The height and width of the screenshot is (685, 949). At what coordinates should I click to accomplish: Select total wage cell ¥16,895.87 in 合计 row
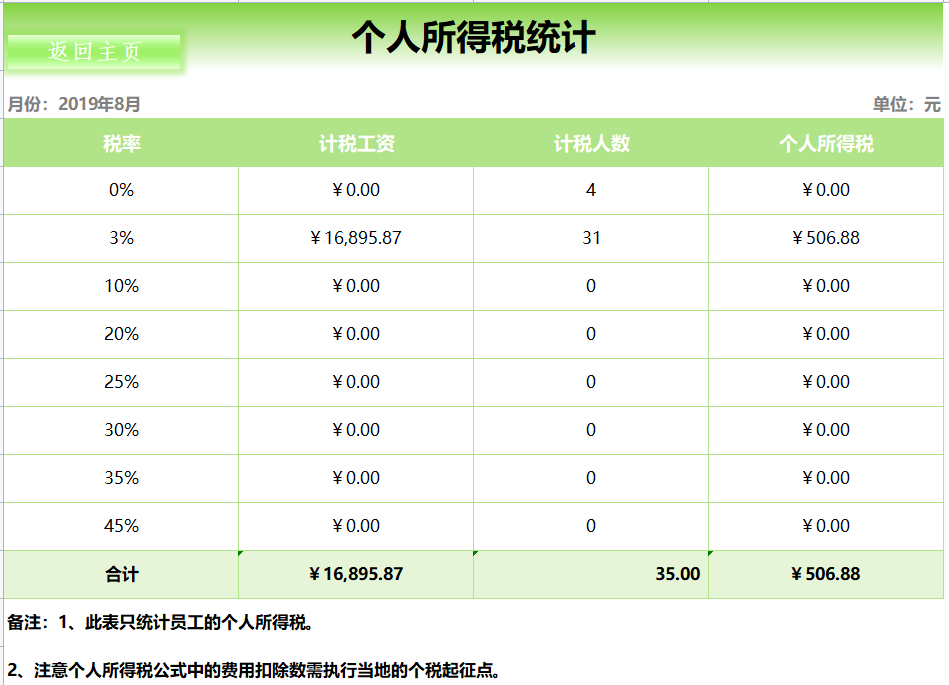pos(356,575)
